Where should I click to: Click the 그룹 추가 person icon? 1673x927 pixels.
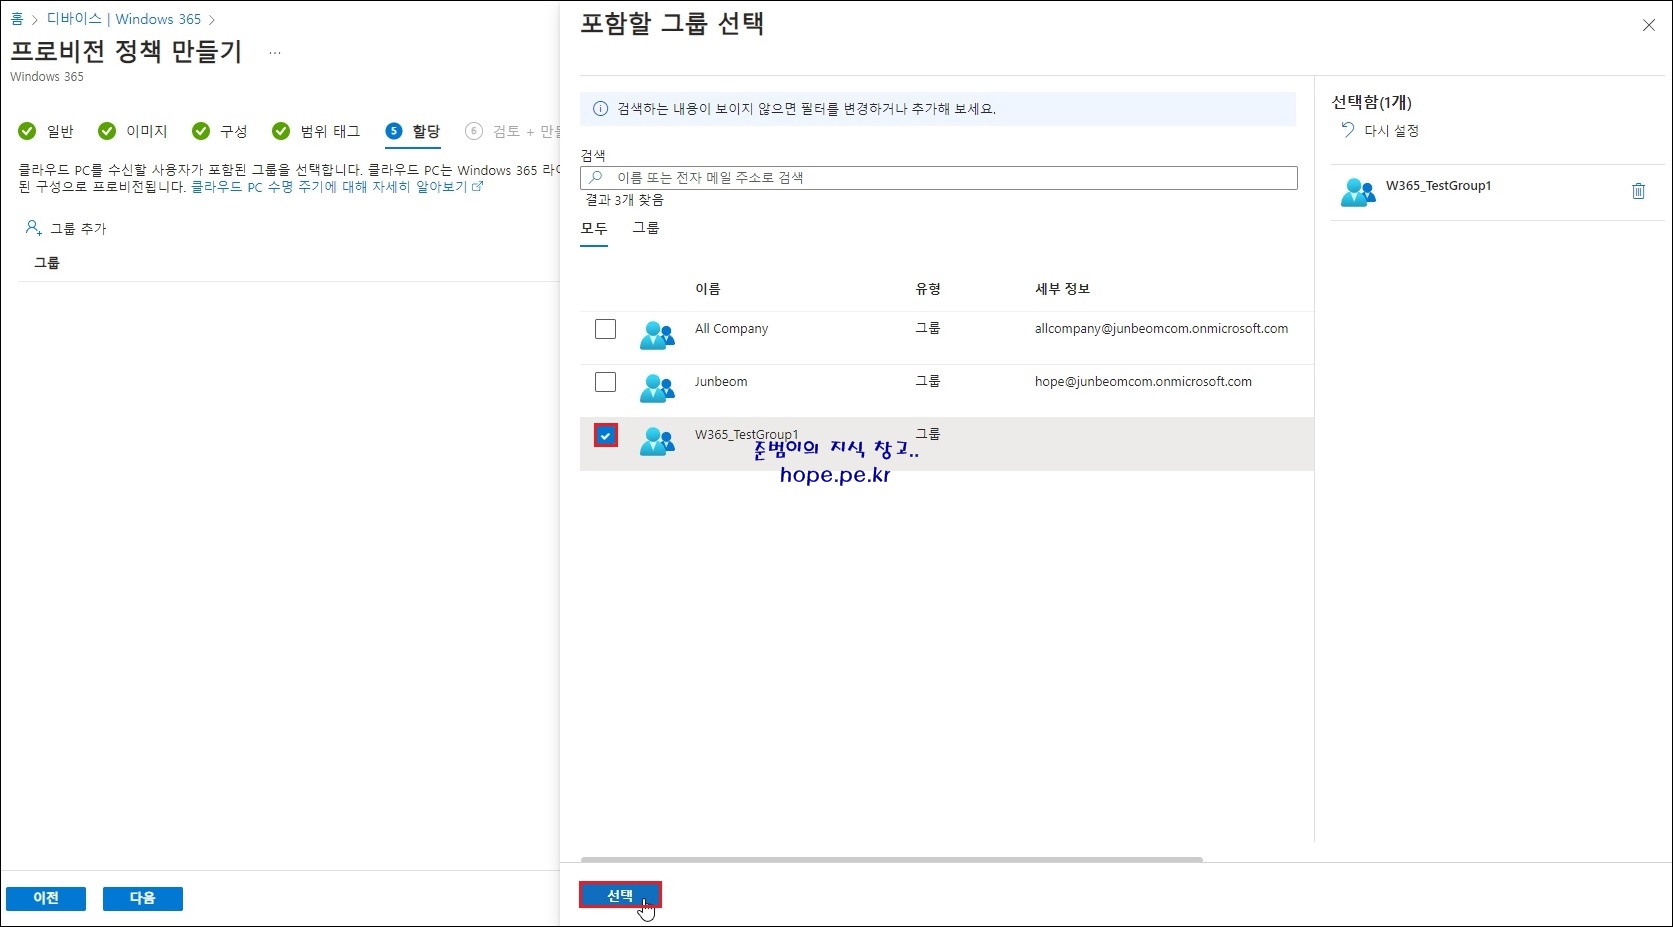33,228
